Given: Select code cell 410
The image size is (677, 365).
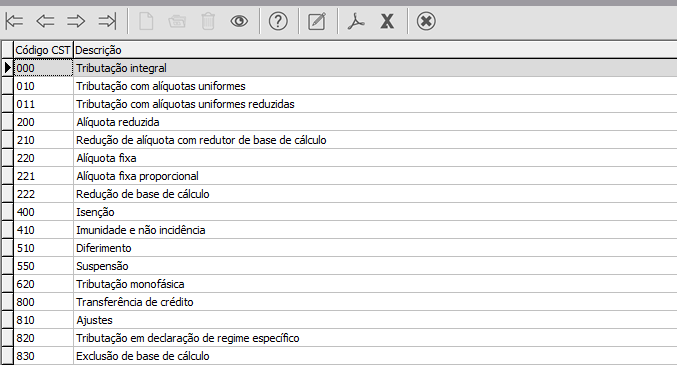Looking at the screenshot, I should 43,230.
